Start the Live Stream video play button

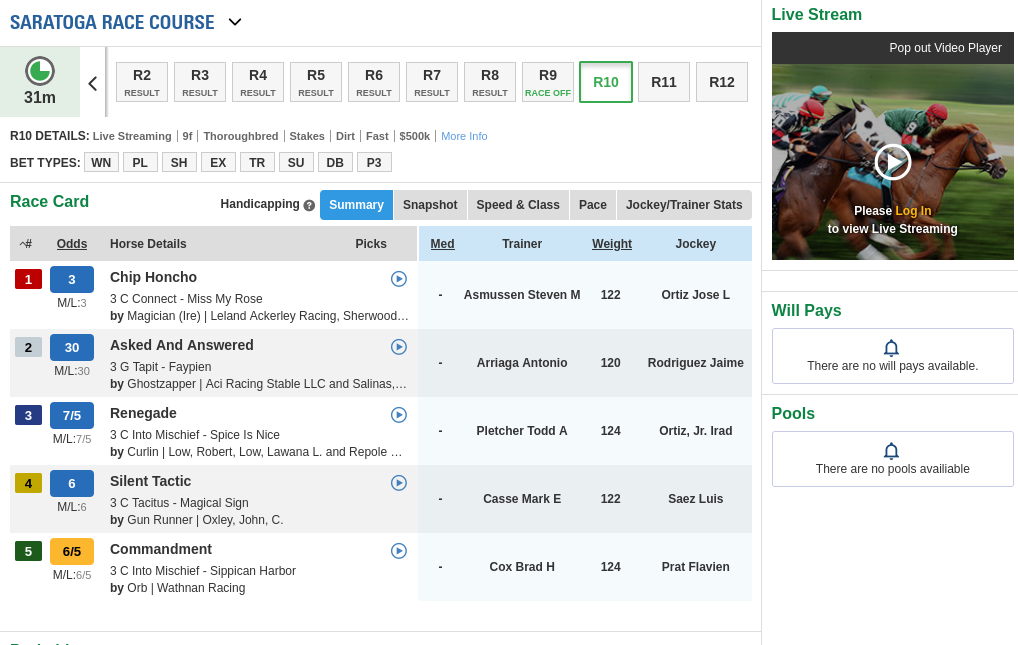[x=893, y=162]
